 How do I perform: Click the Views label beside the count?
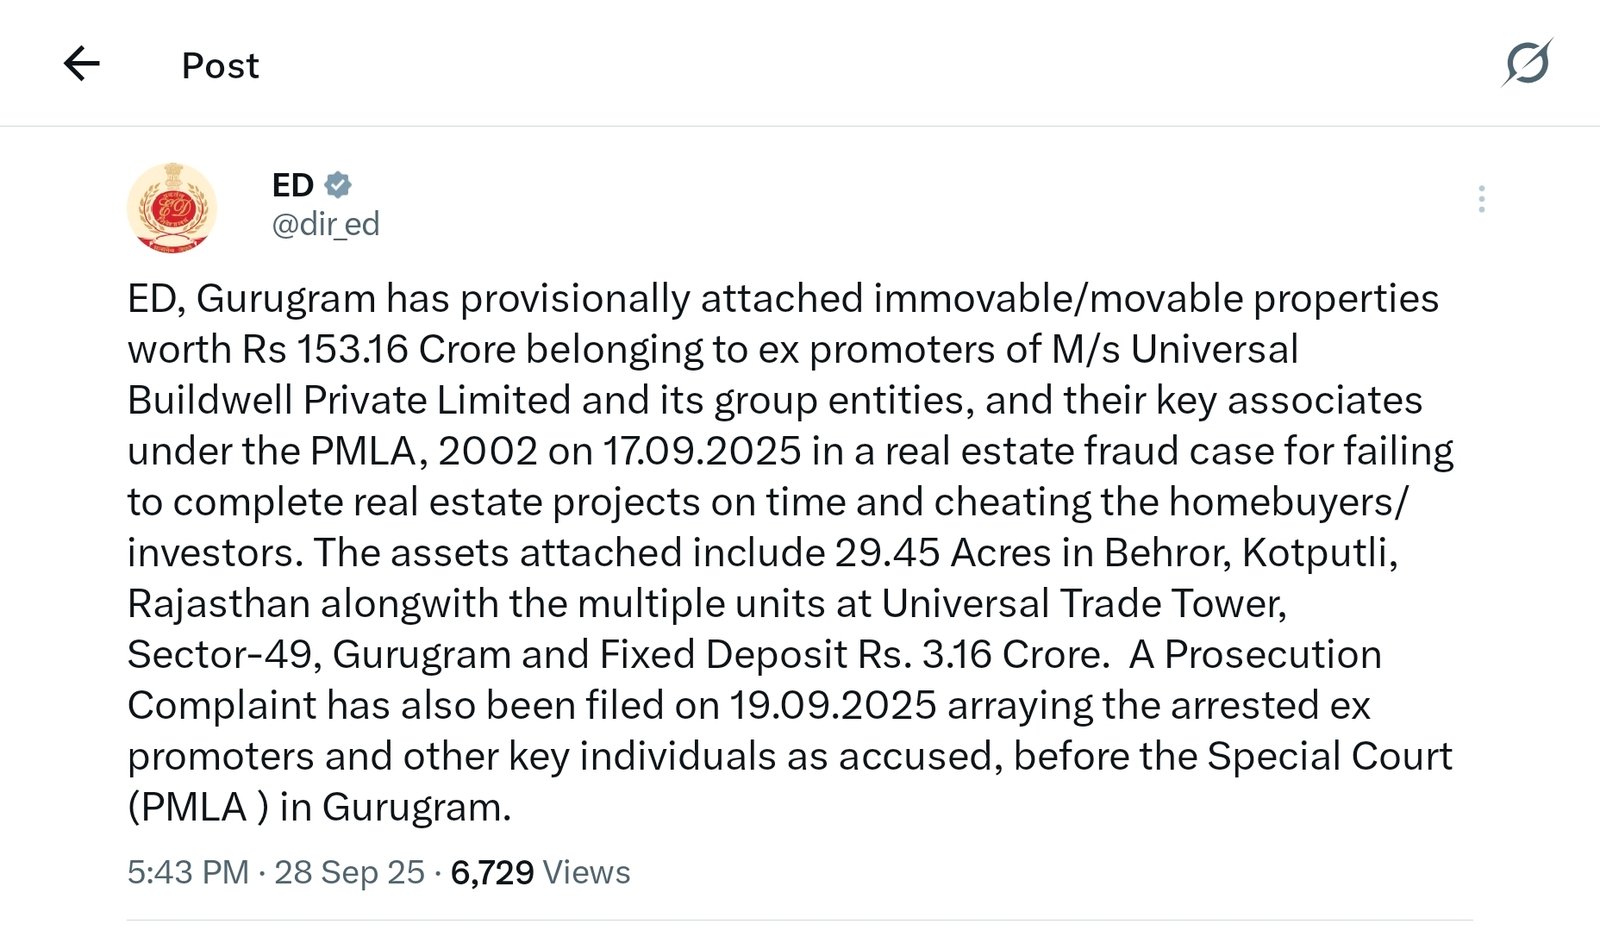[586, 872]
